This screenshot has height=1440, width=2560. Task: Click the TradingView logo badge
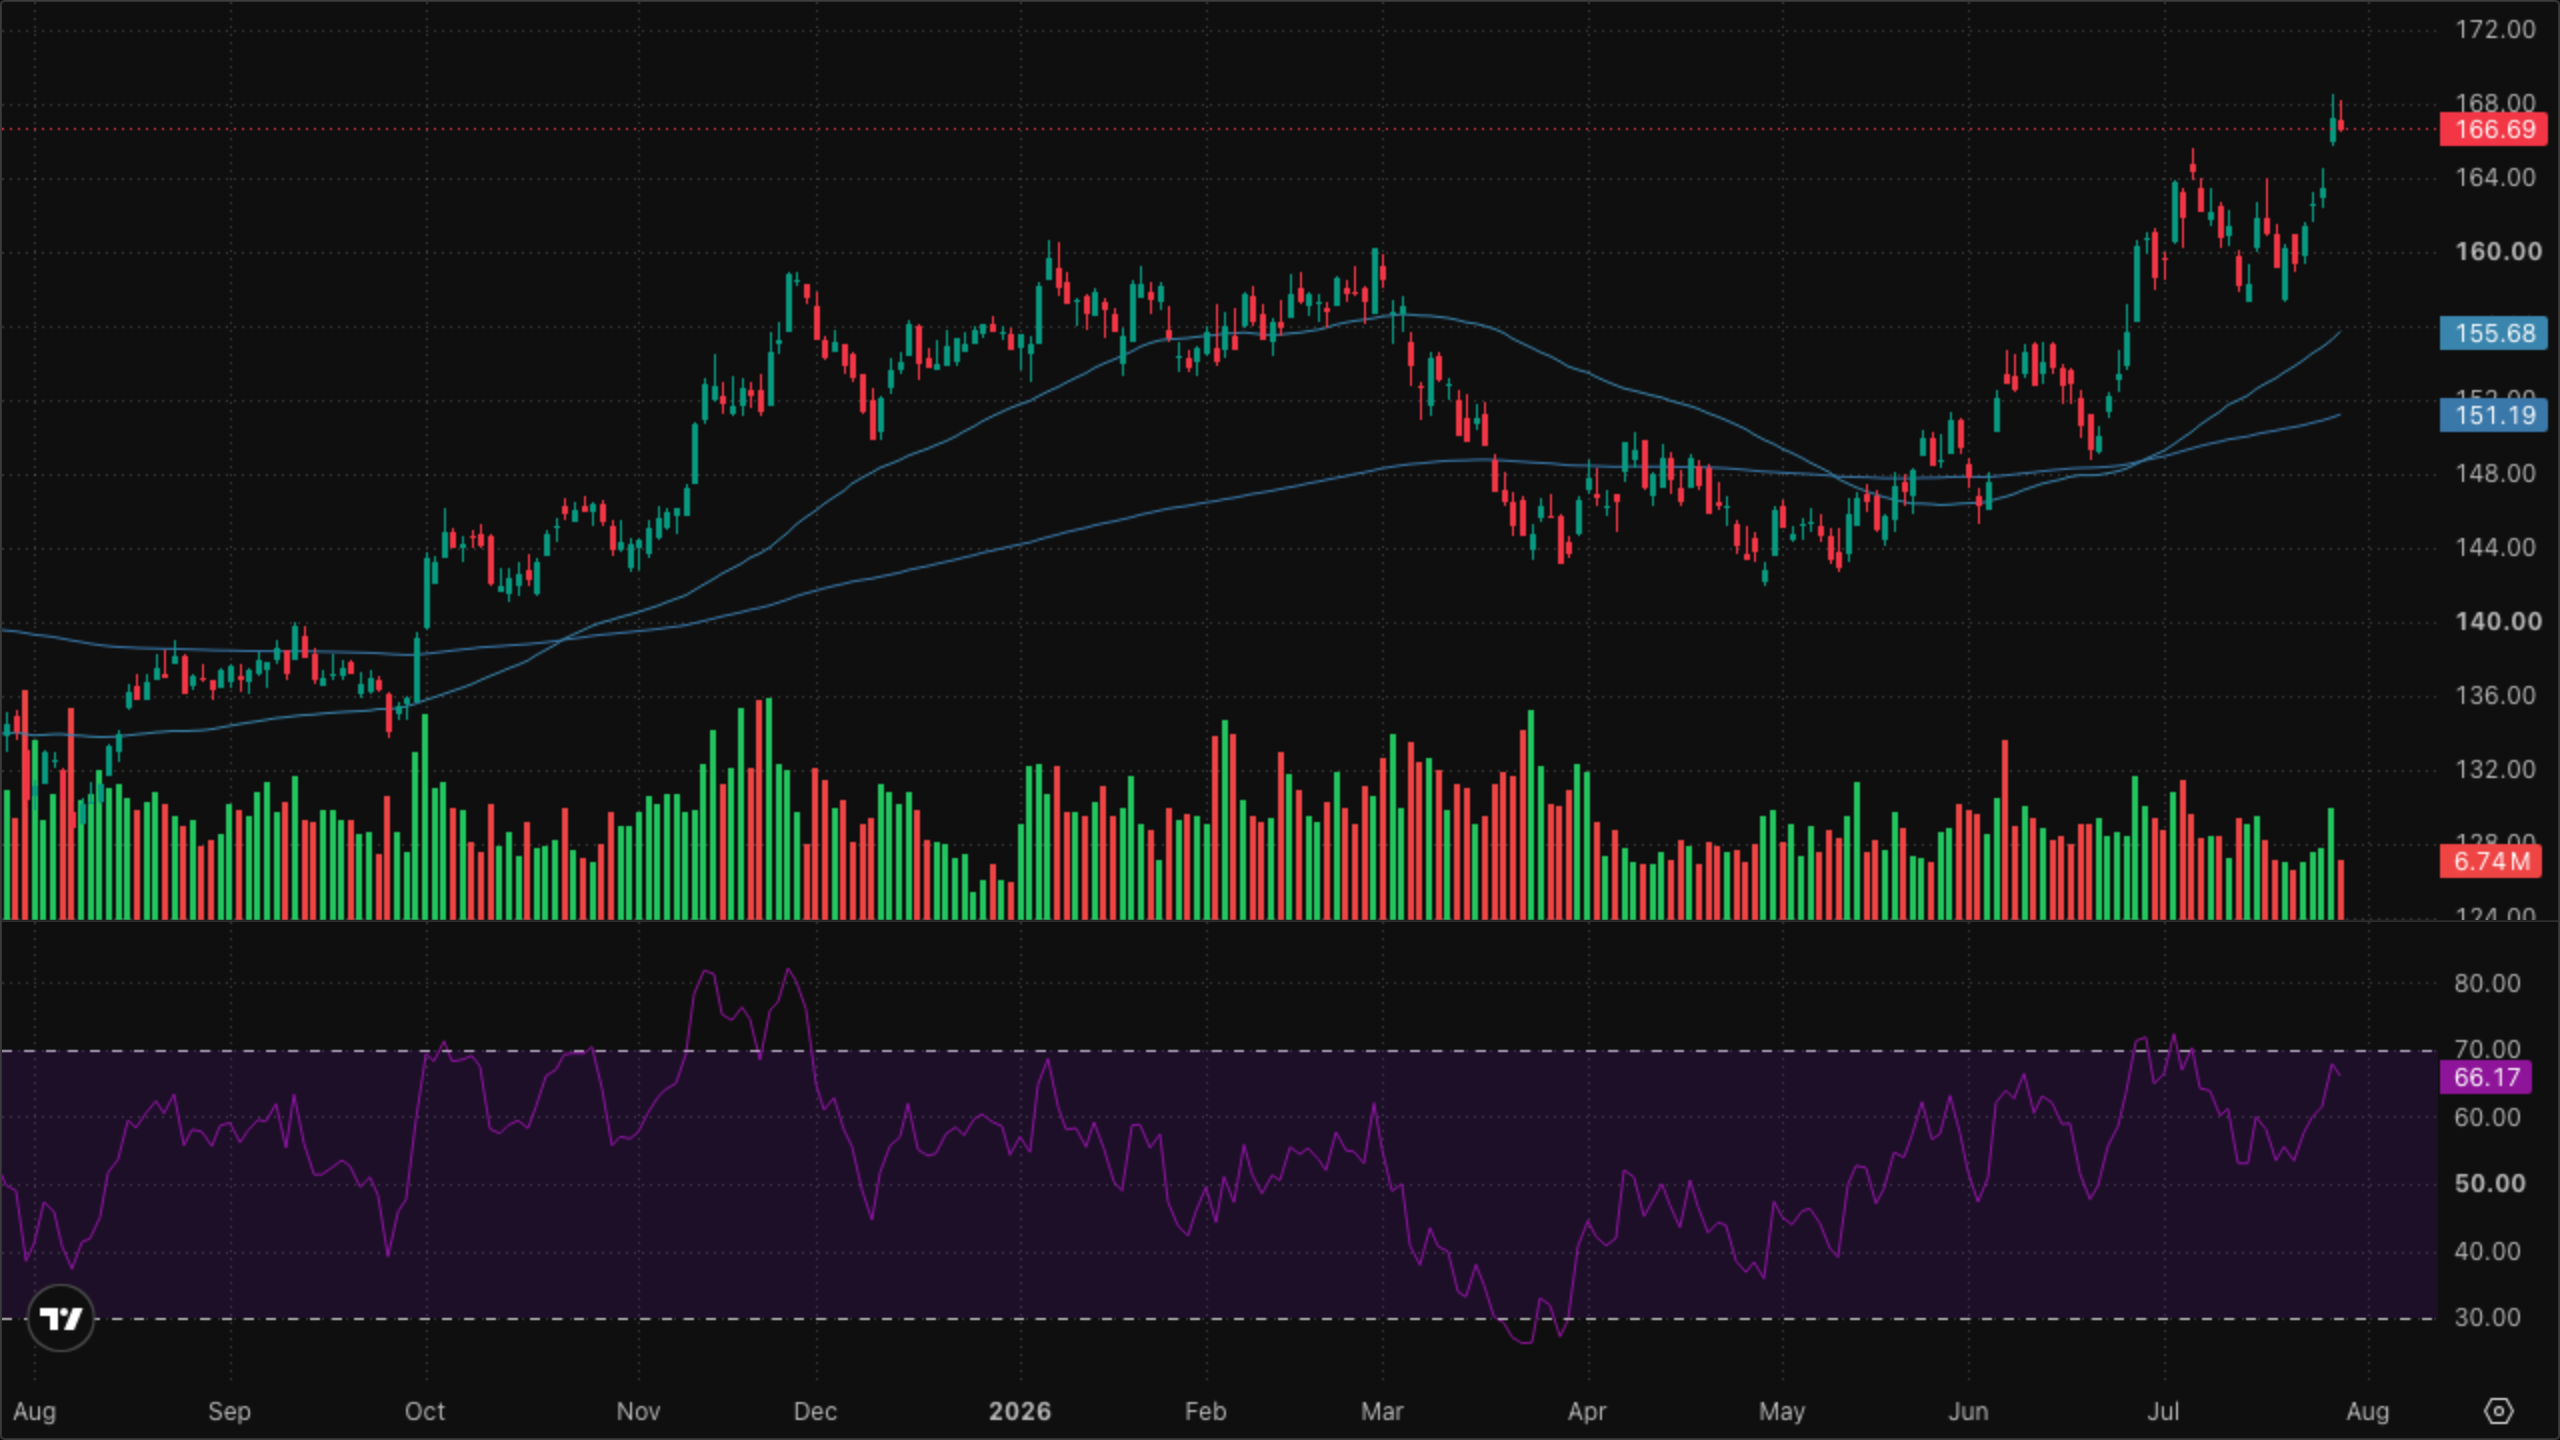point(61,1319)
